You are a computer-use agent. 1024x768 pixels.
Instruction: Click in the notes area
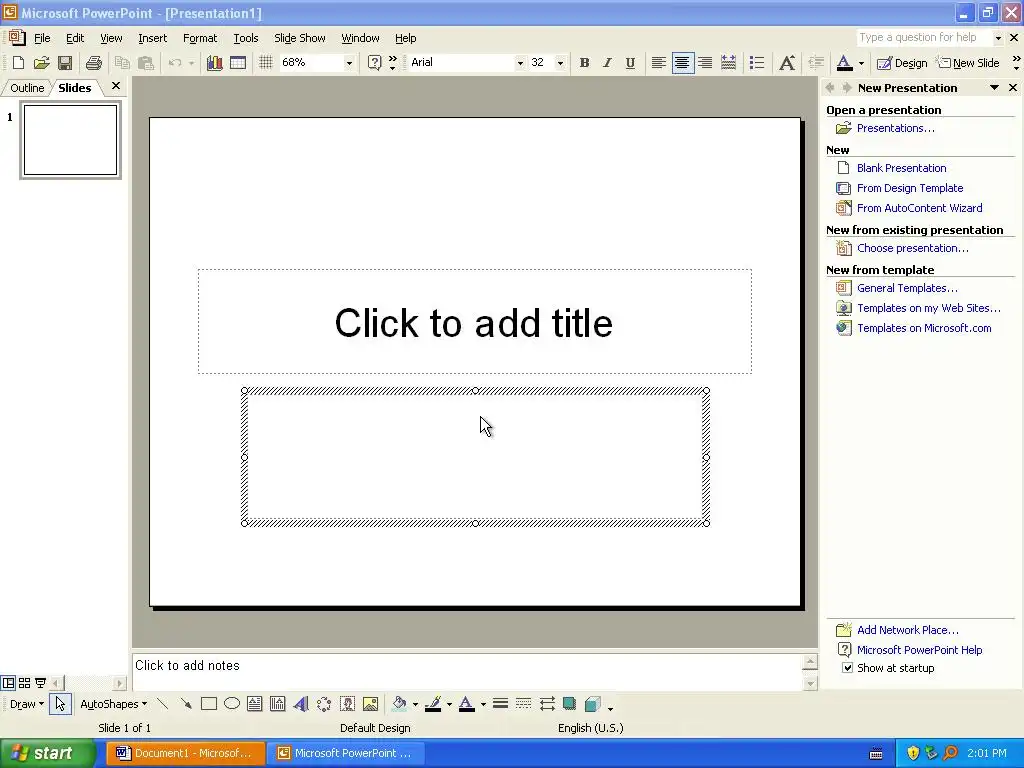point(468,671)
